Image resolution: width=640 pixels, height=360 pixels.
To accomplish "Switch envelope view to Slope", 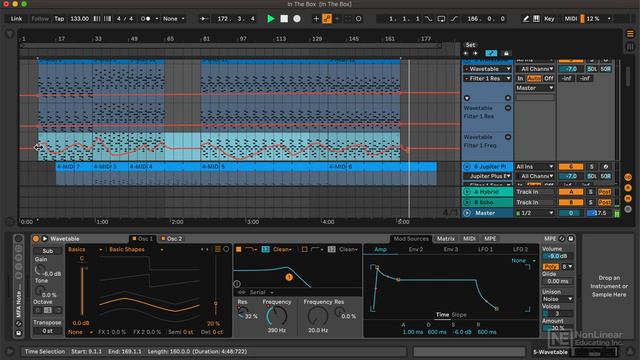I will coord(459,315).
